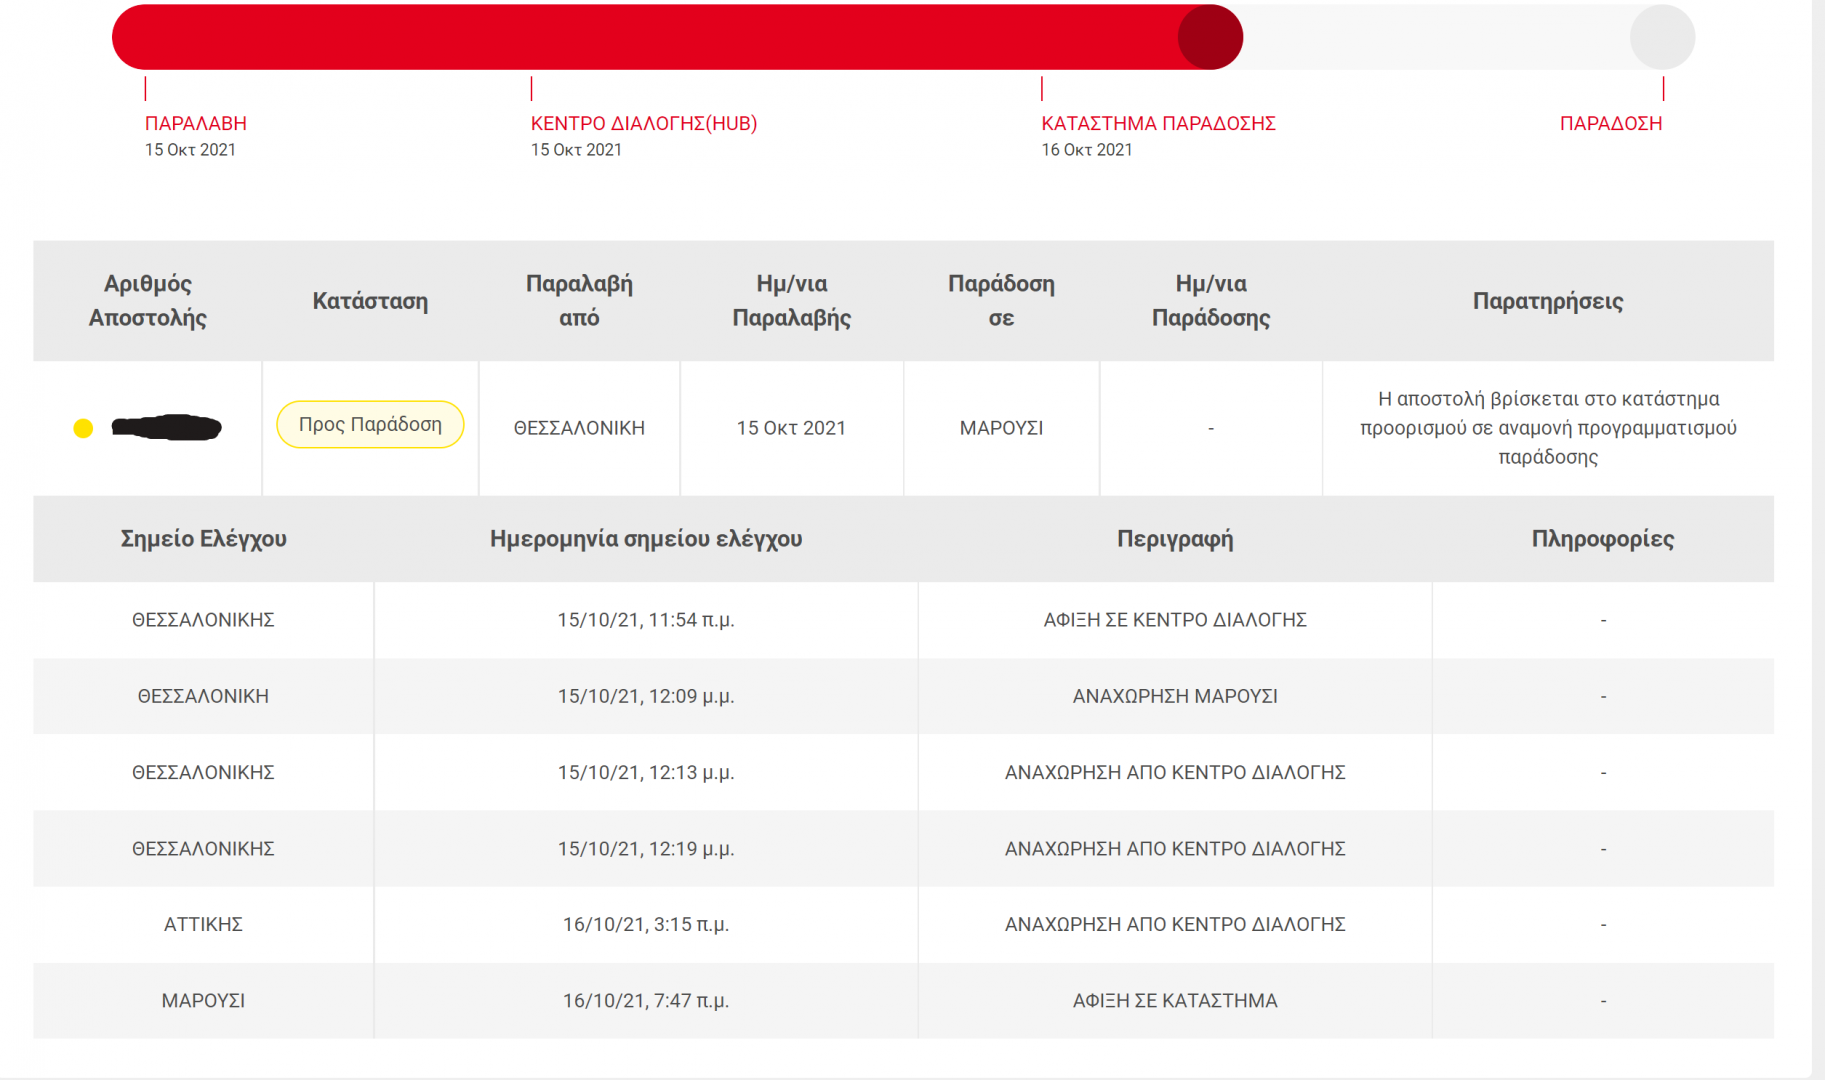Click the 'Περιγραφή' column header
Image resolution: width=1825 pixels, height=1080 pixels.
click(x=1175, y=539)
